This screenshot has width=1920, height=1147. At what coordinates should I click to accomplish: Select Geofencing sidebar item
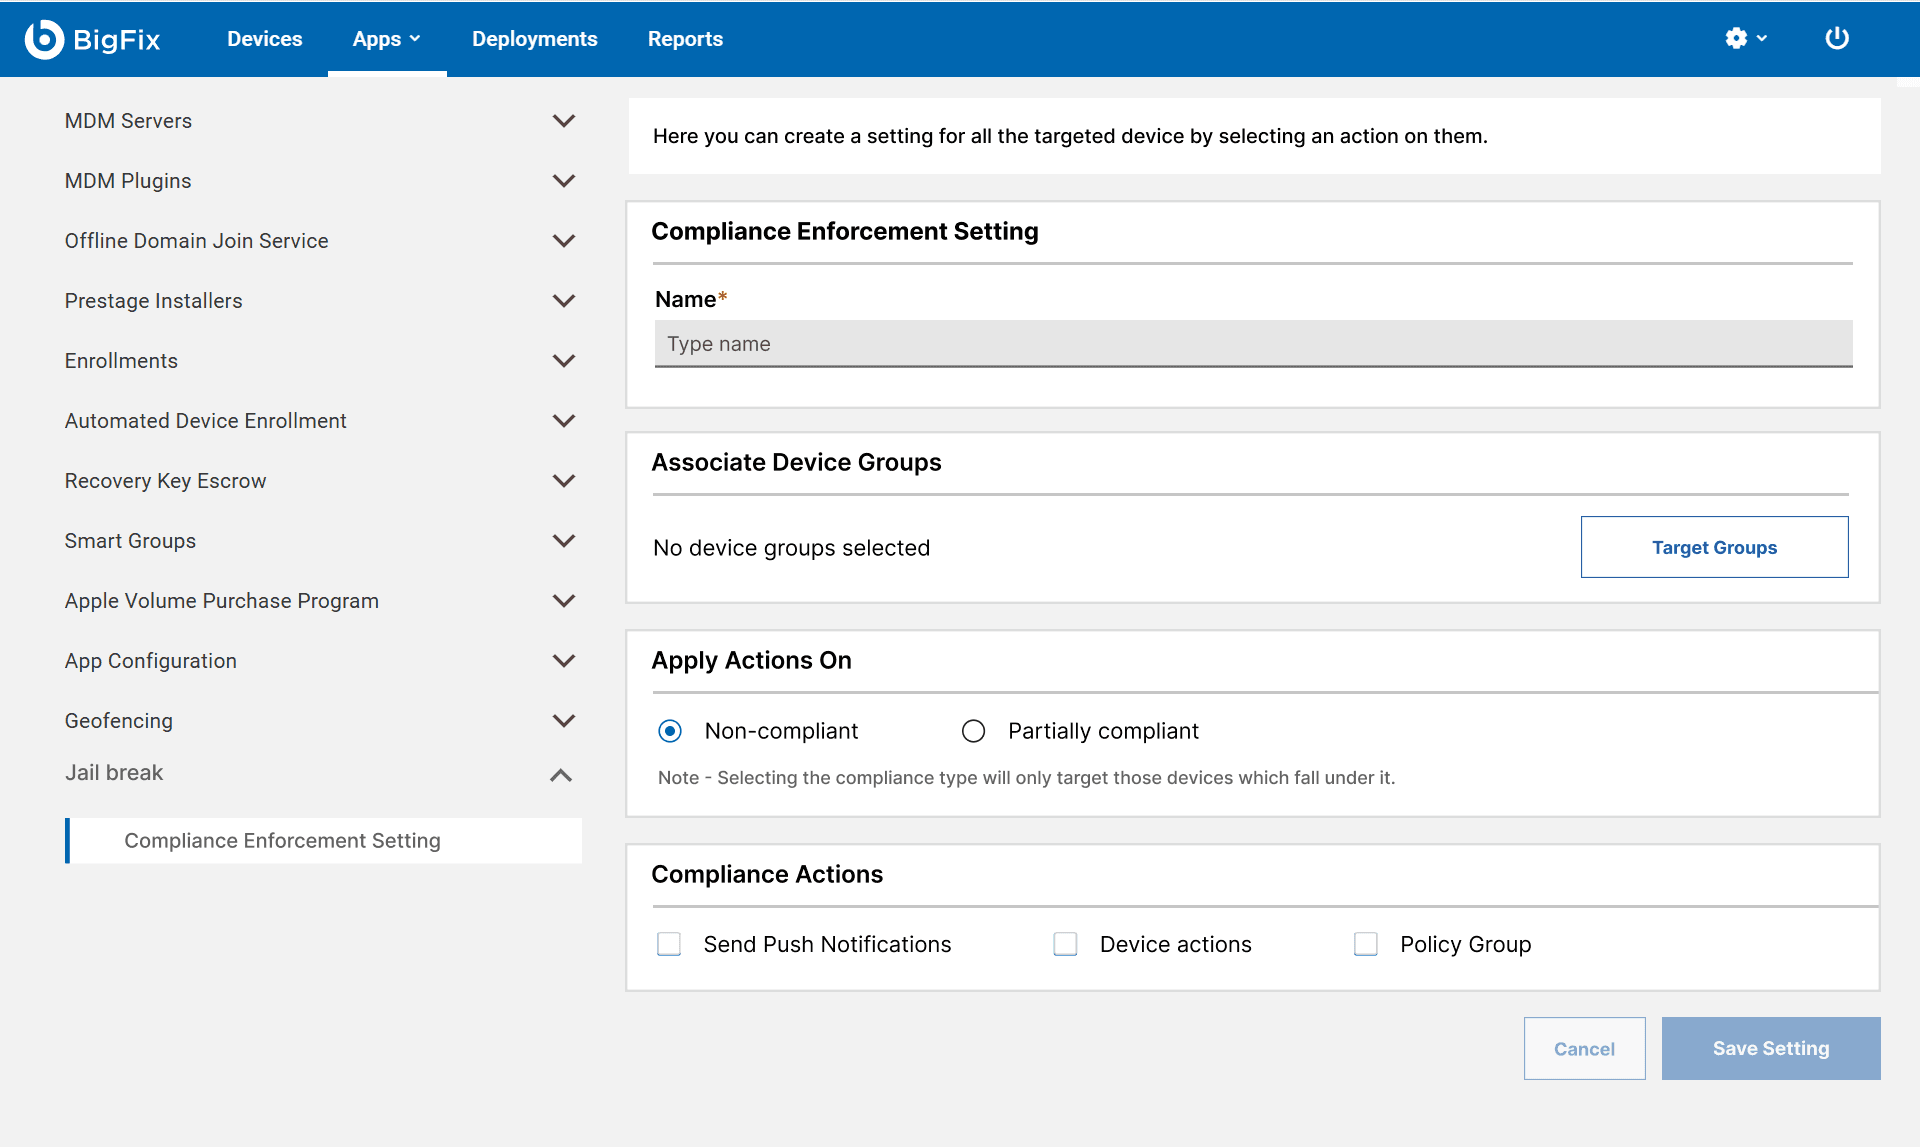point(118,721)
